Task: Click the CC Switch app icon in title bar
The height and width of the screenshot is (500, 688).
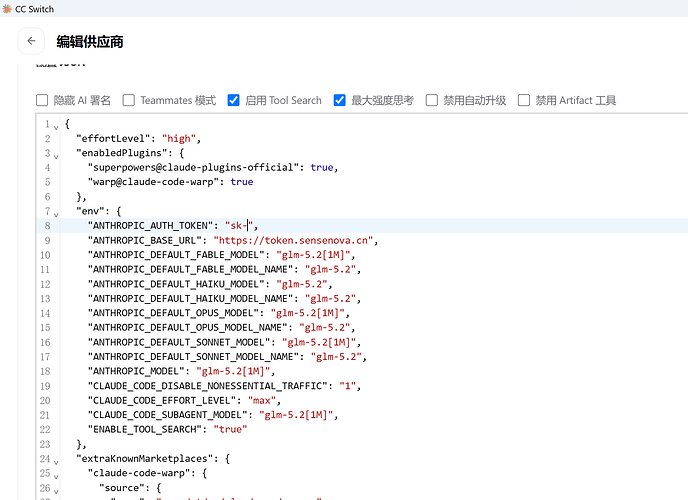Action: point(7,9)
